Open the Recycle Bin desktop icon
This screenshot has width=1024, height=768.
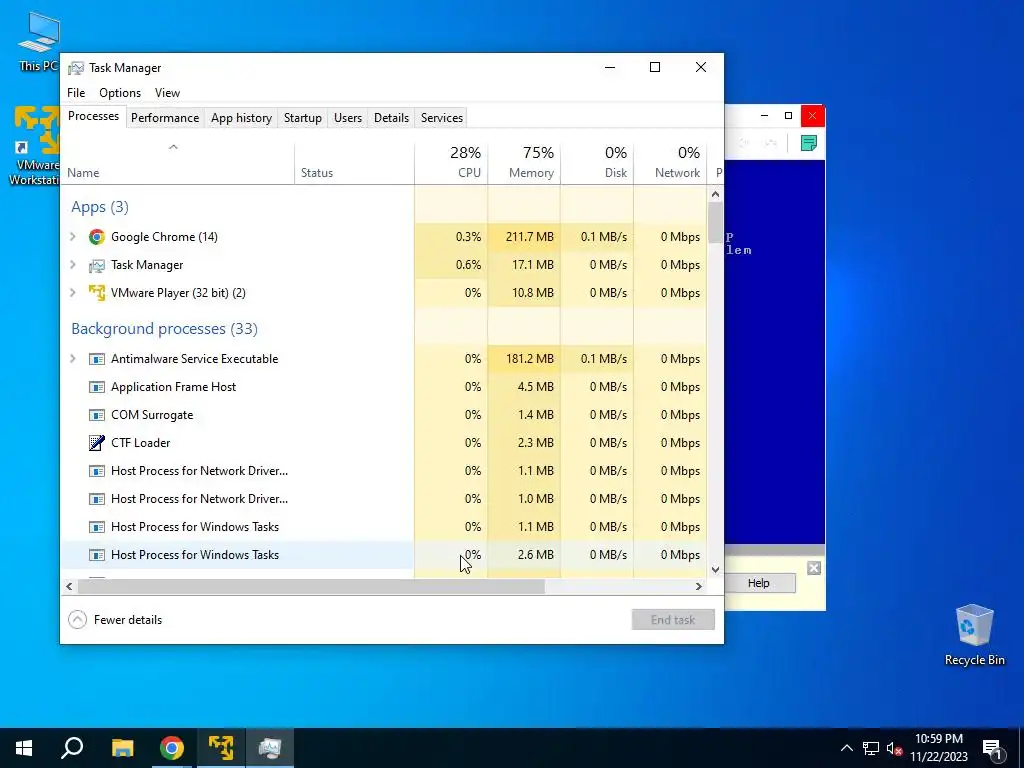[x=974, y=635]
